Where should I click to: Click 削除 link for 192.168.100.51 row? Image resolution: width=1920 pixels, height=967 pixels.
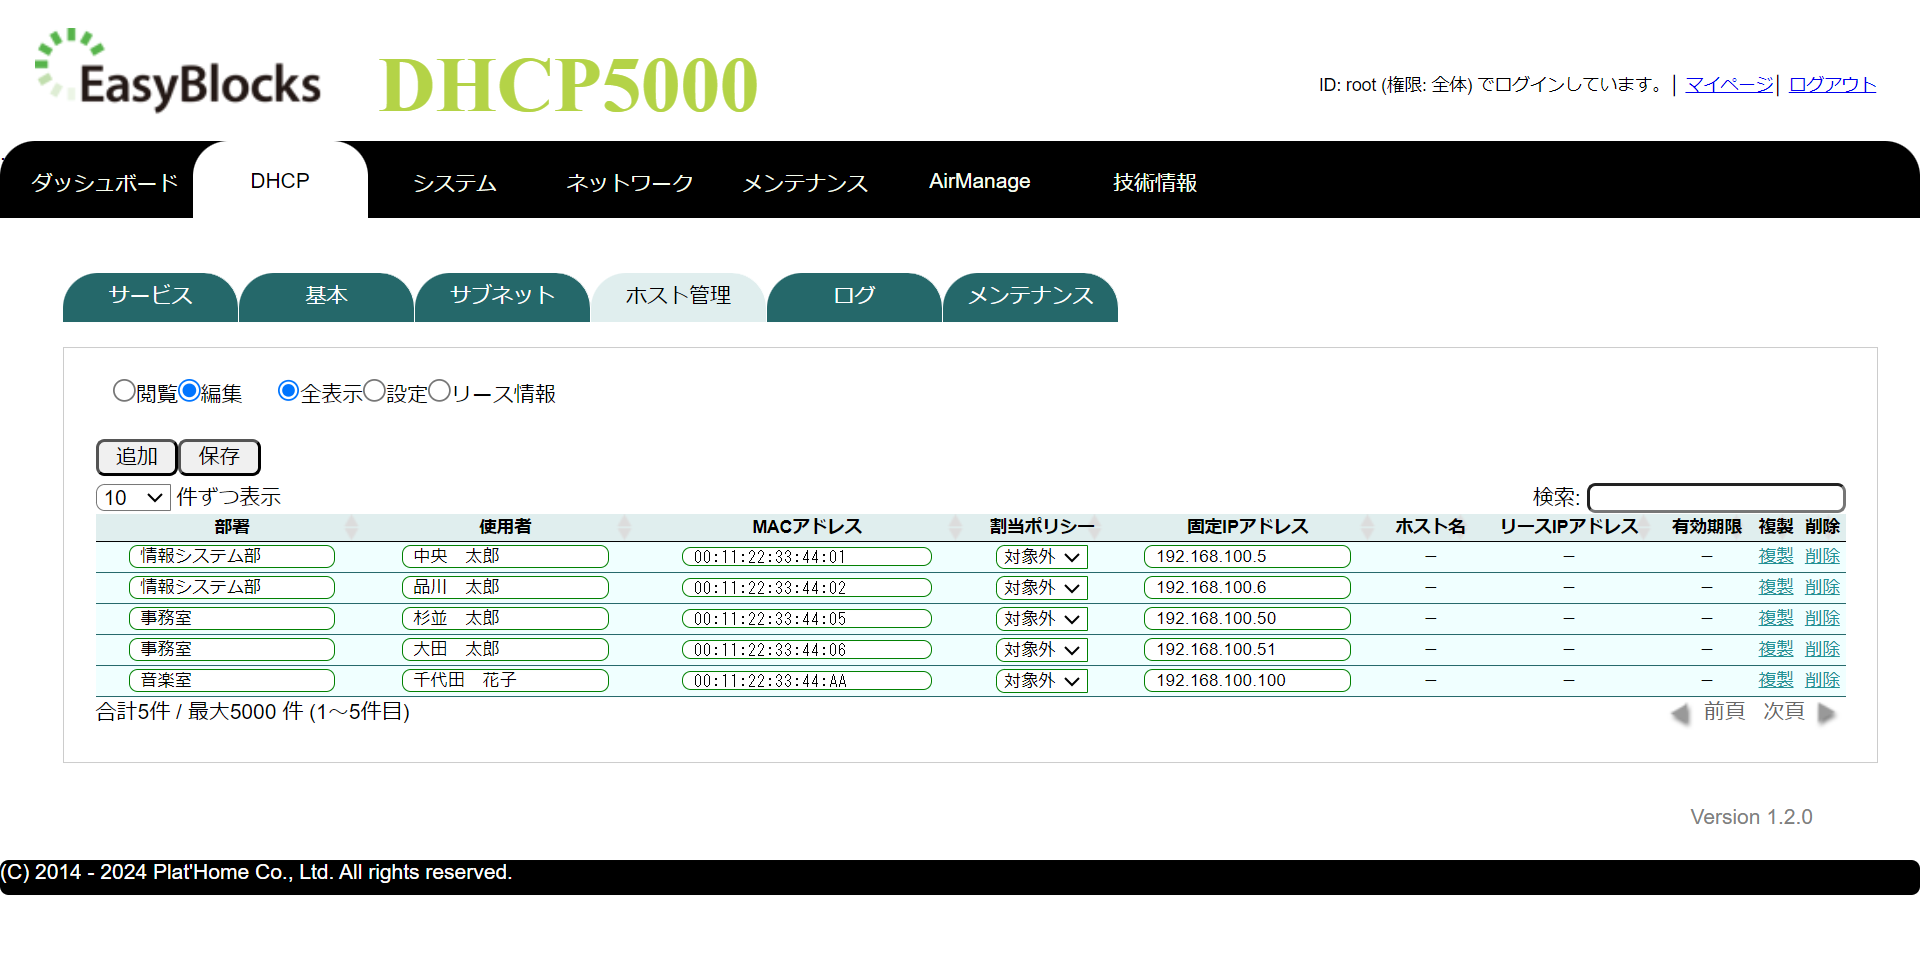[1822, 649]
